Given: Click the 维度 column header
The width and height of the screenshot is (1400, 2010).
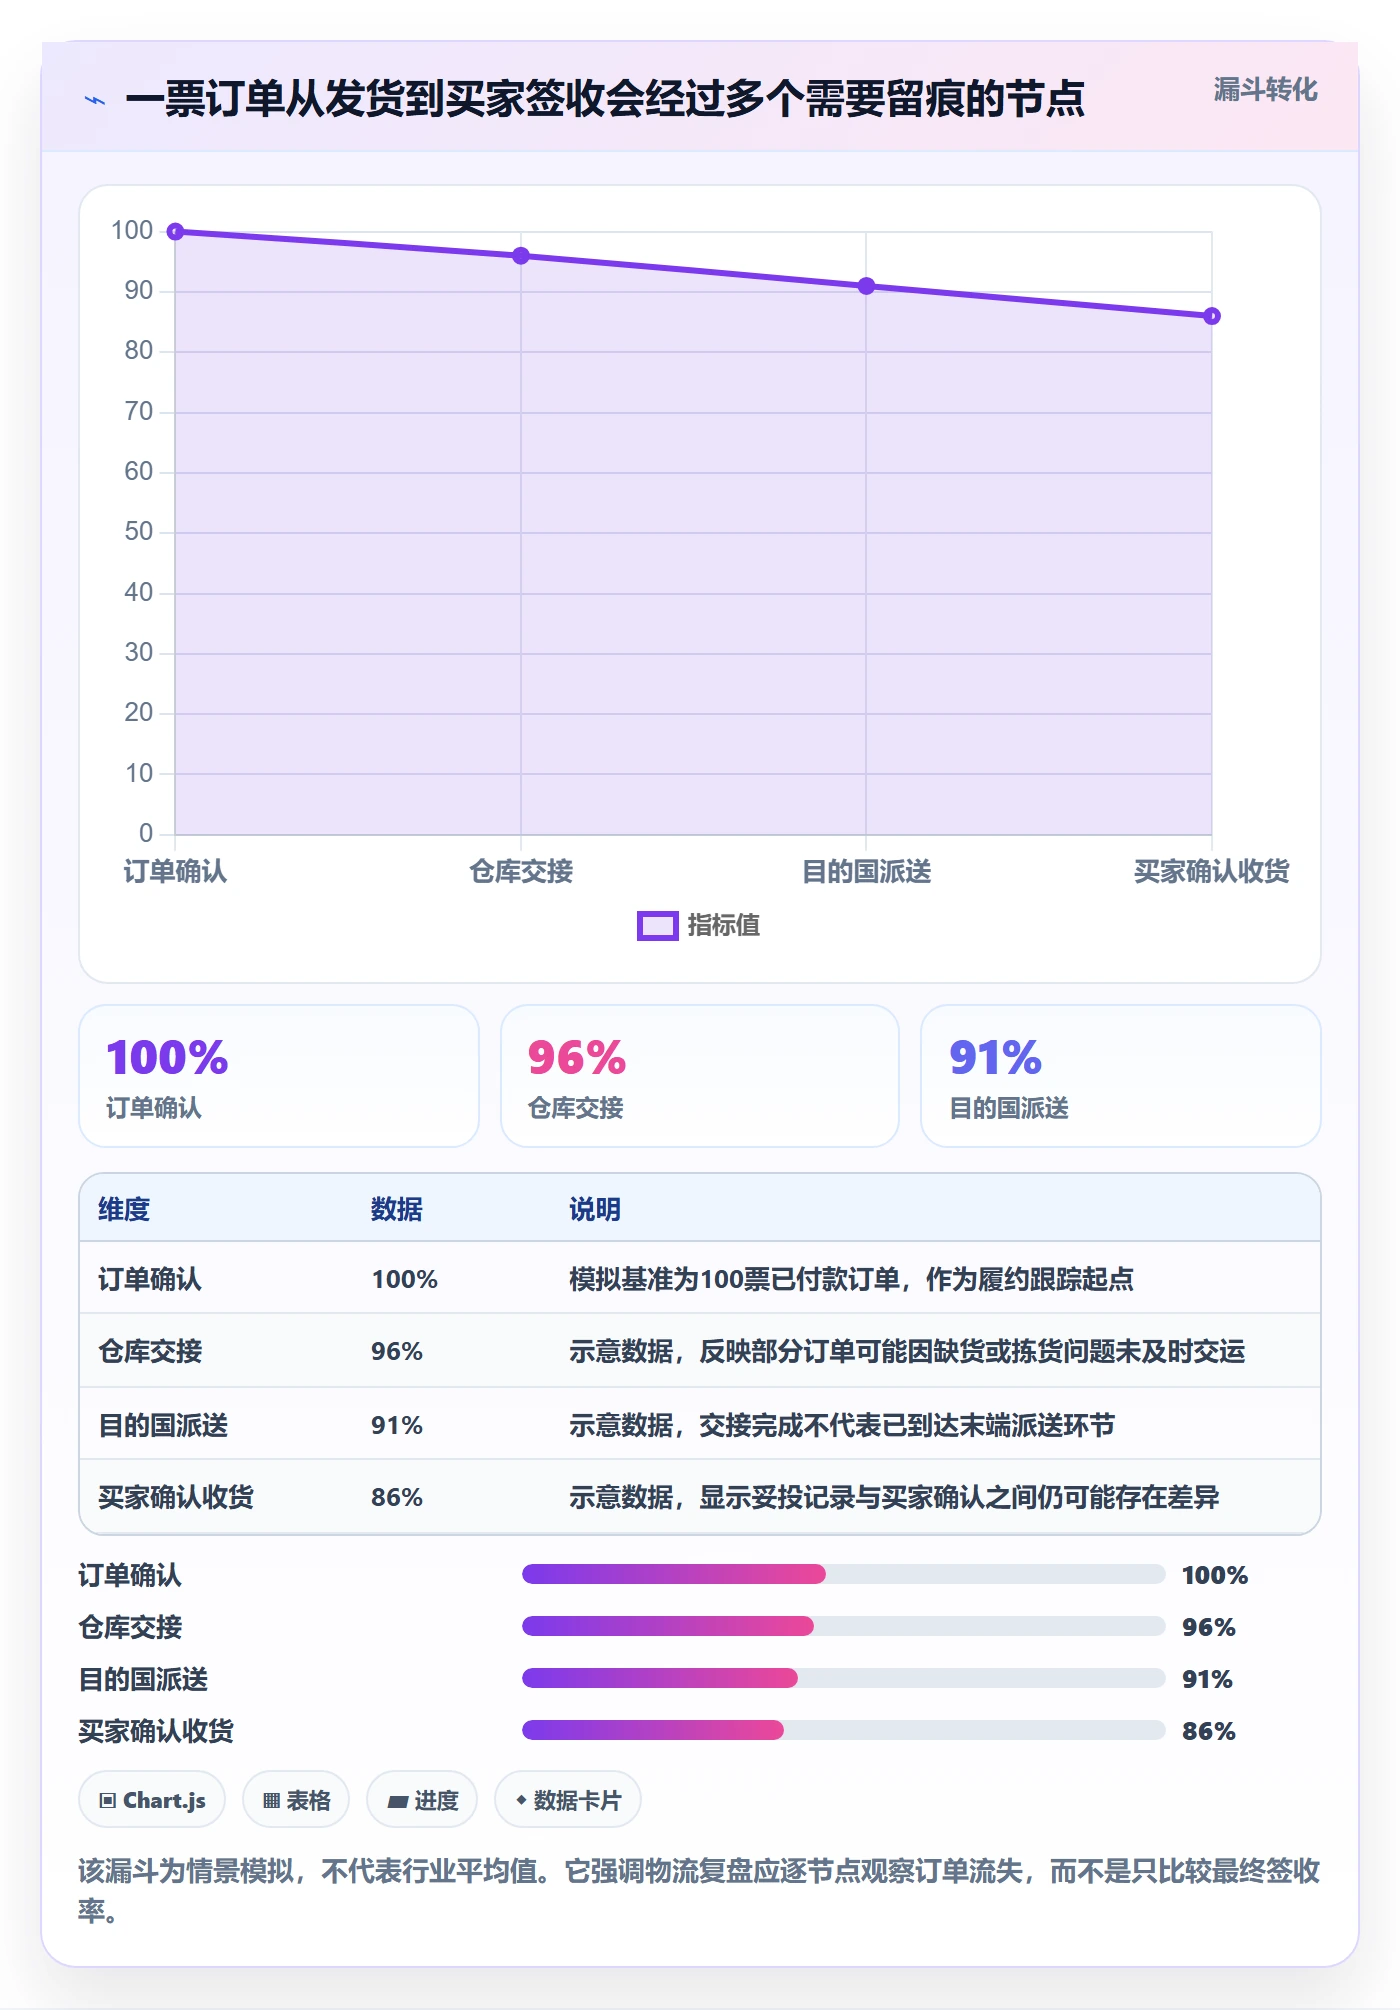Looking at the screenshot, I should coord(124,1209).
